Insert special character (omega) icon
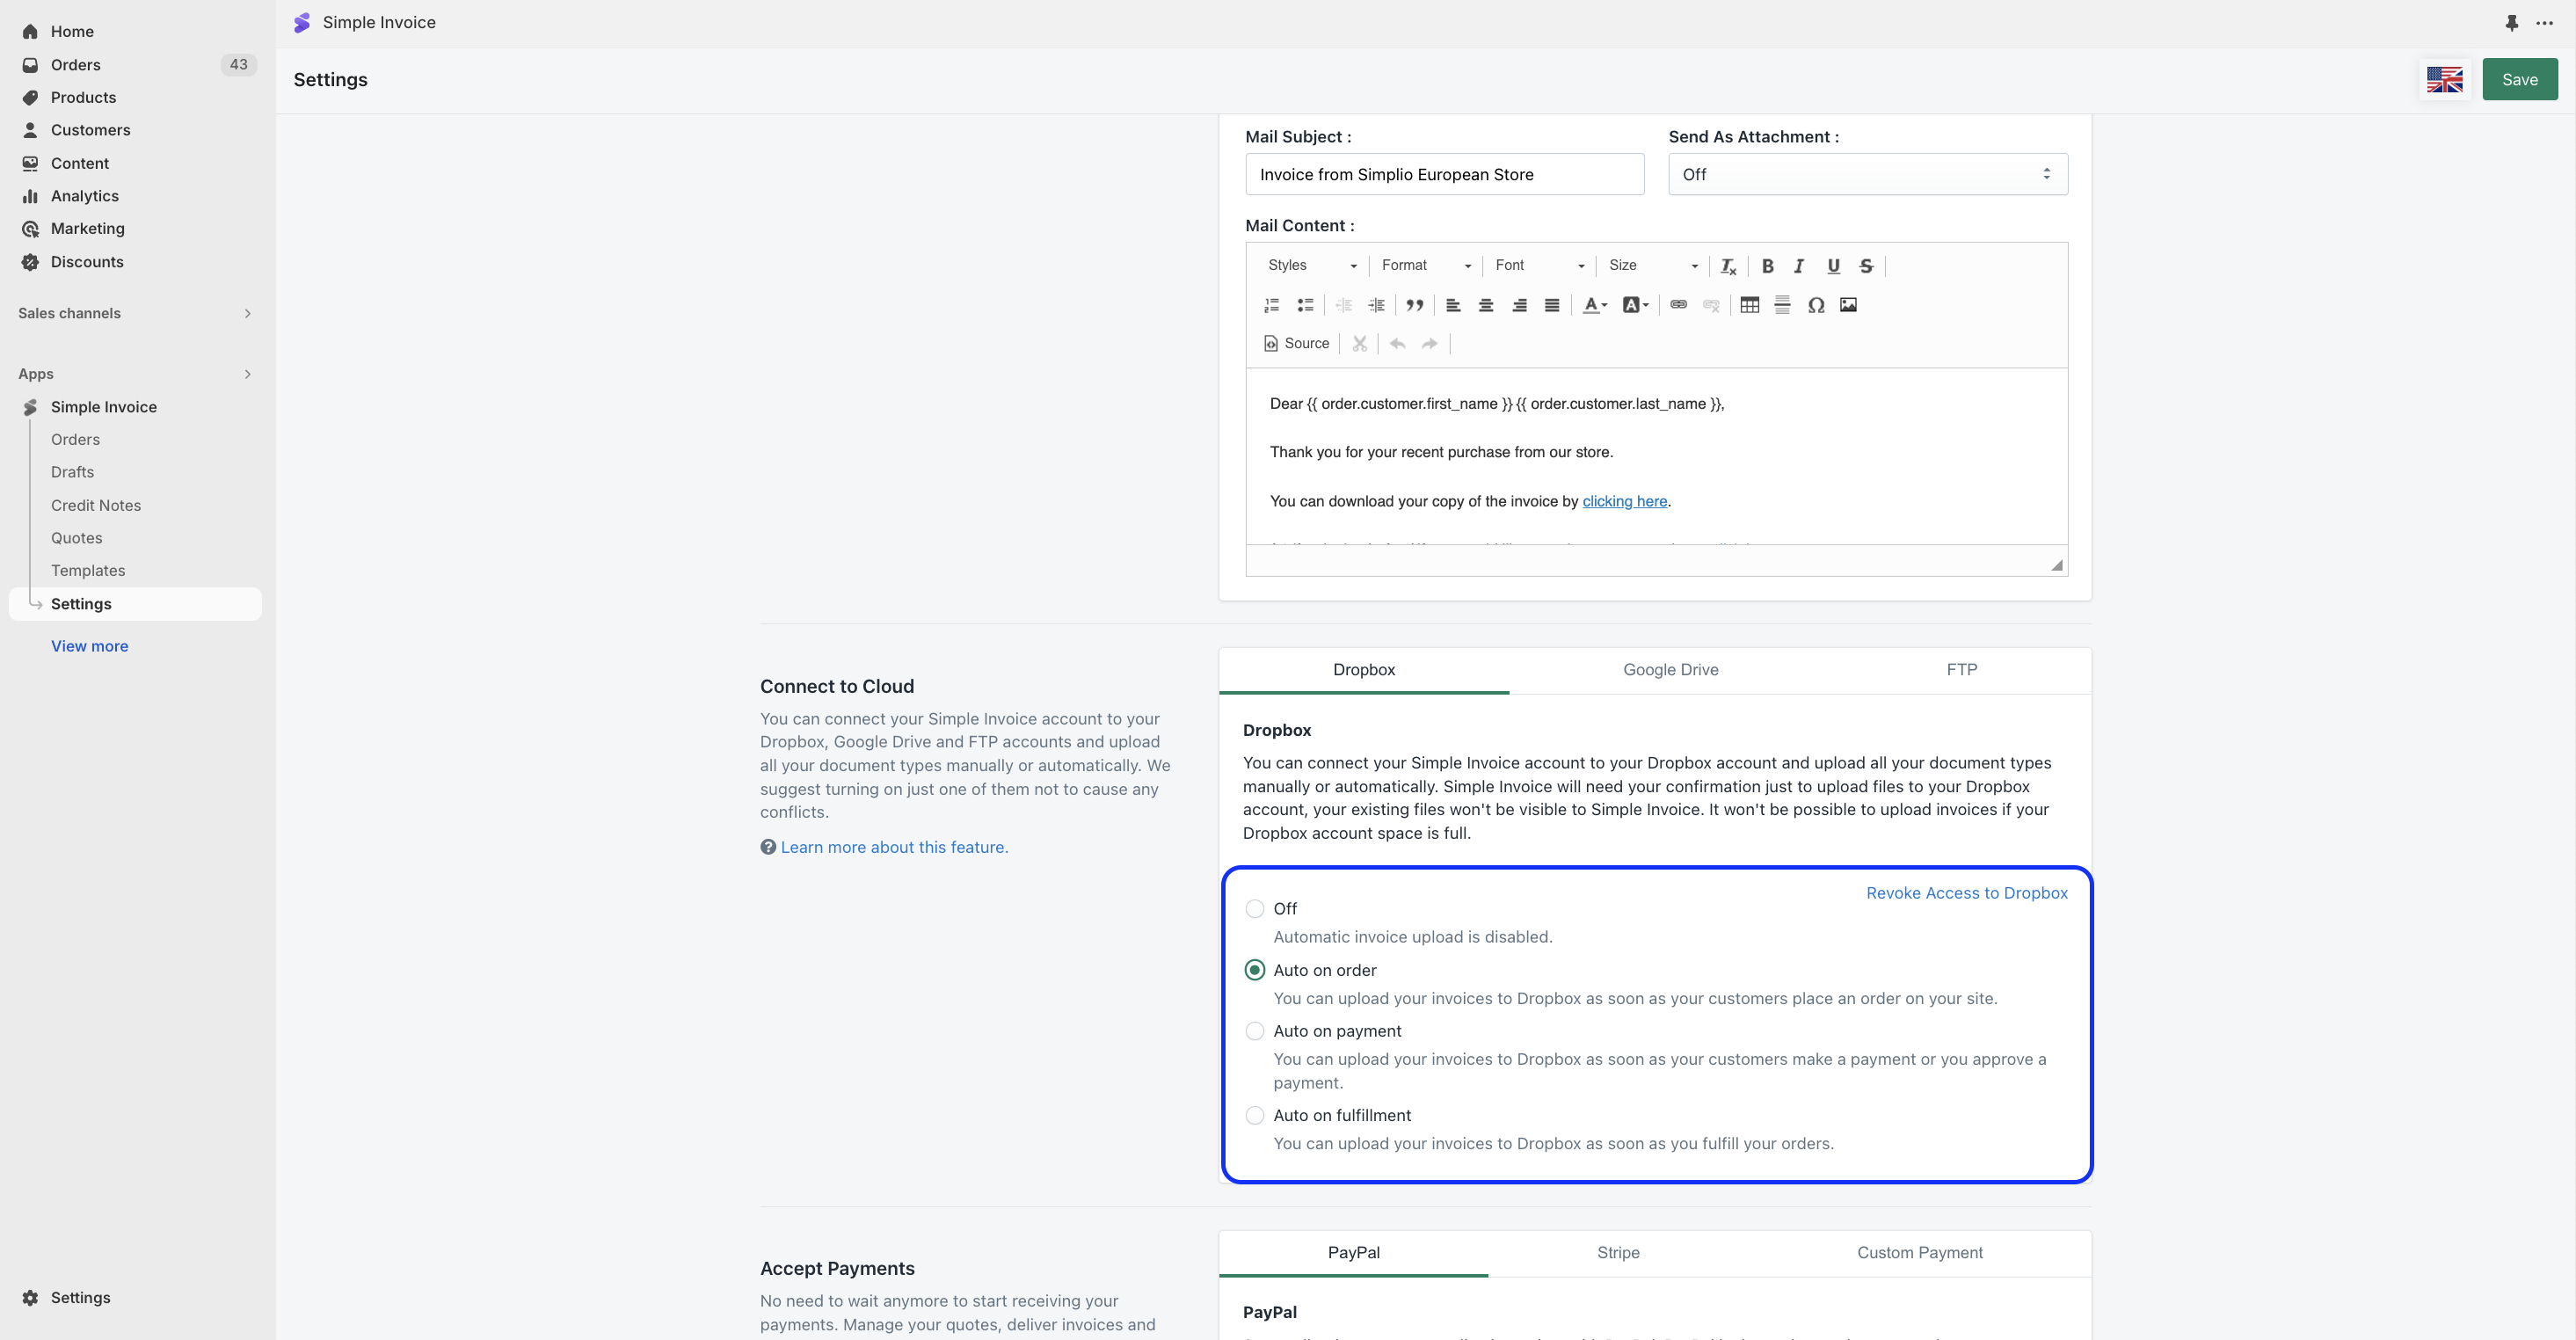Image resolution: width=2576 pixels, height=1340 pixels. [1815, 305]
